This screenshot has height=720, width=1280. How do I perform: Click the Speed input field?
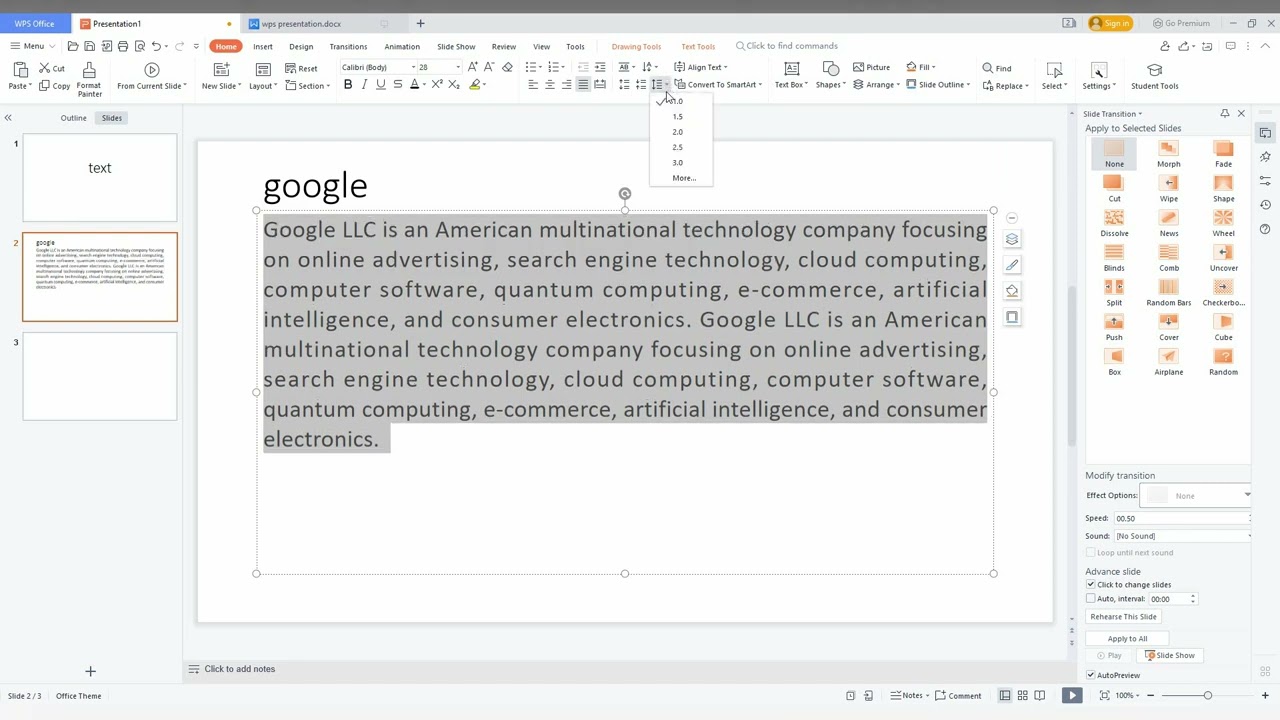(x=1182, y=518)
